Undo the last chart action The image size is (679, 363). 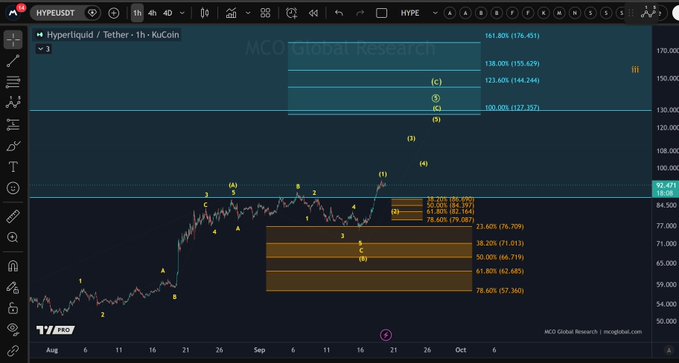point(339,13)
